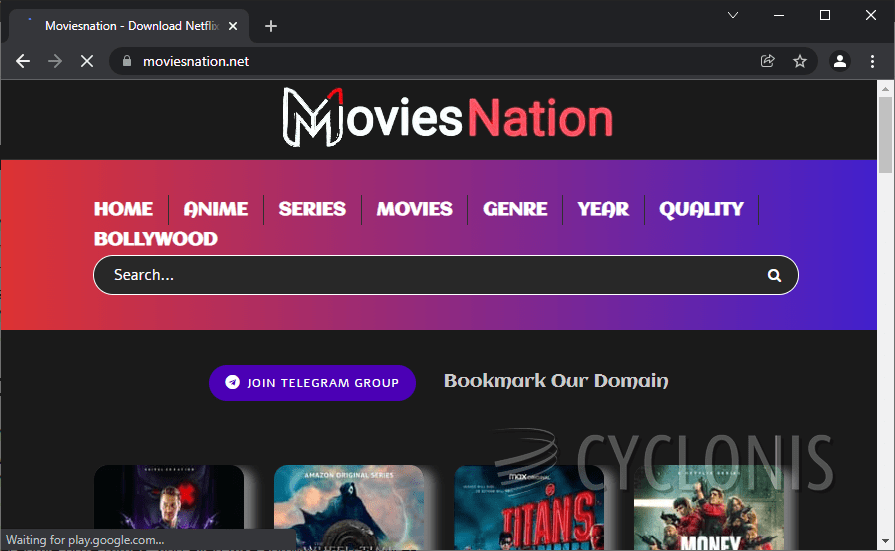Click the padlock site info icon
Screen dimensions: 895x551
tap(126, 61)
